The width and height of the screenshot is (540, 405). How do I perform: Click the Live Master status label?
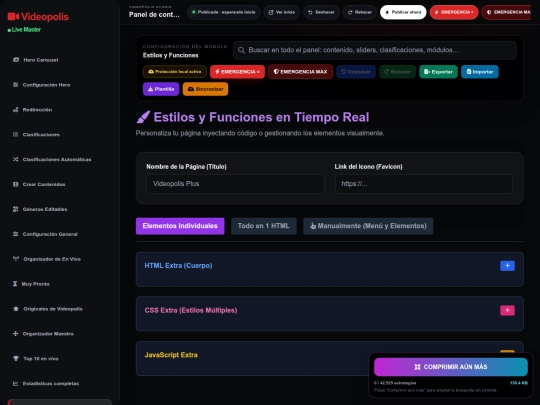[x=24, y=30]
